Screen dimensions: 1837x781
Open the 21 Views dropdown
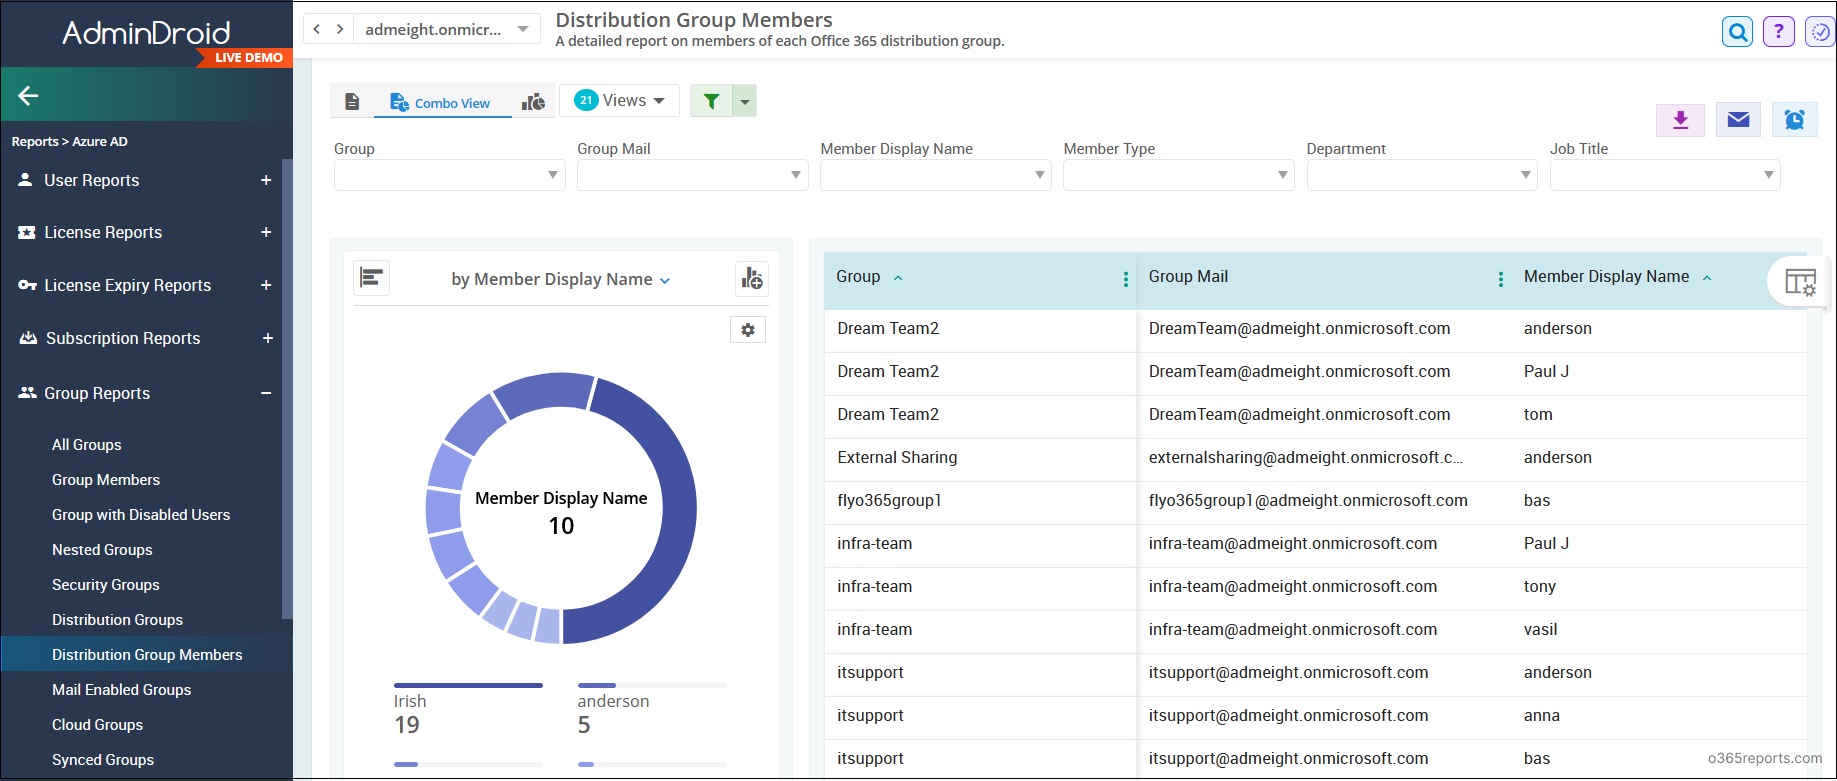(620, 100)
